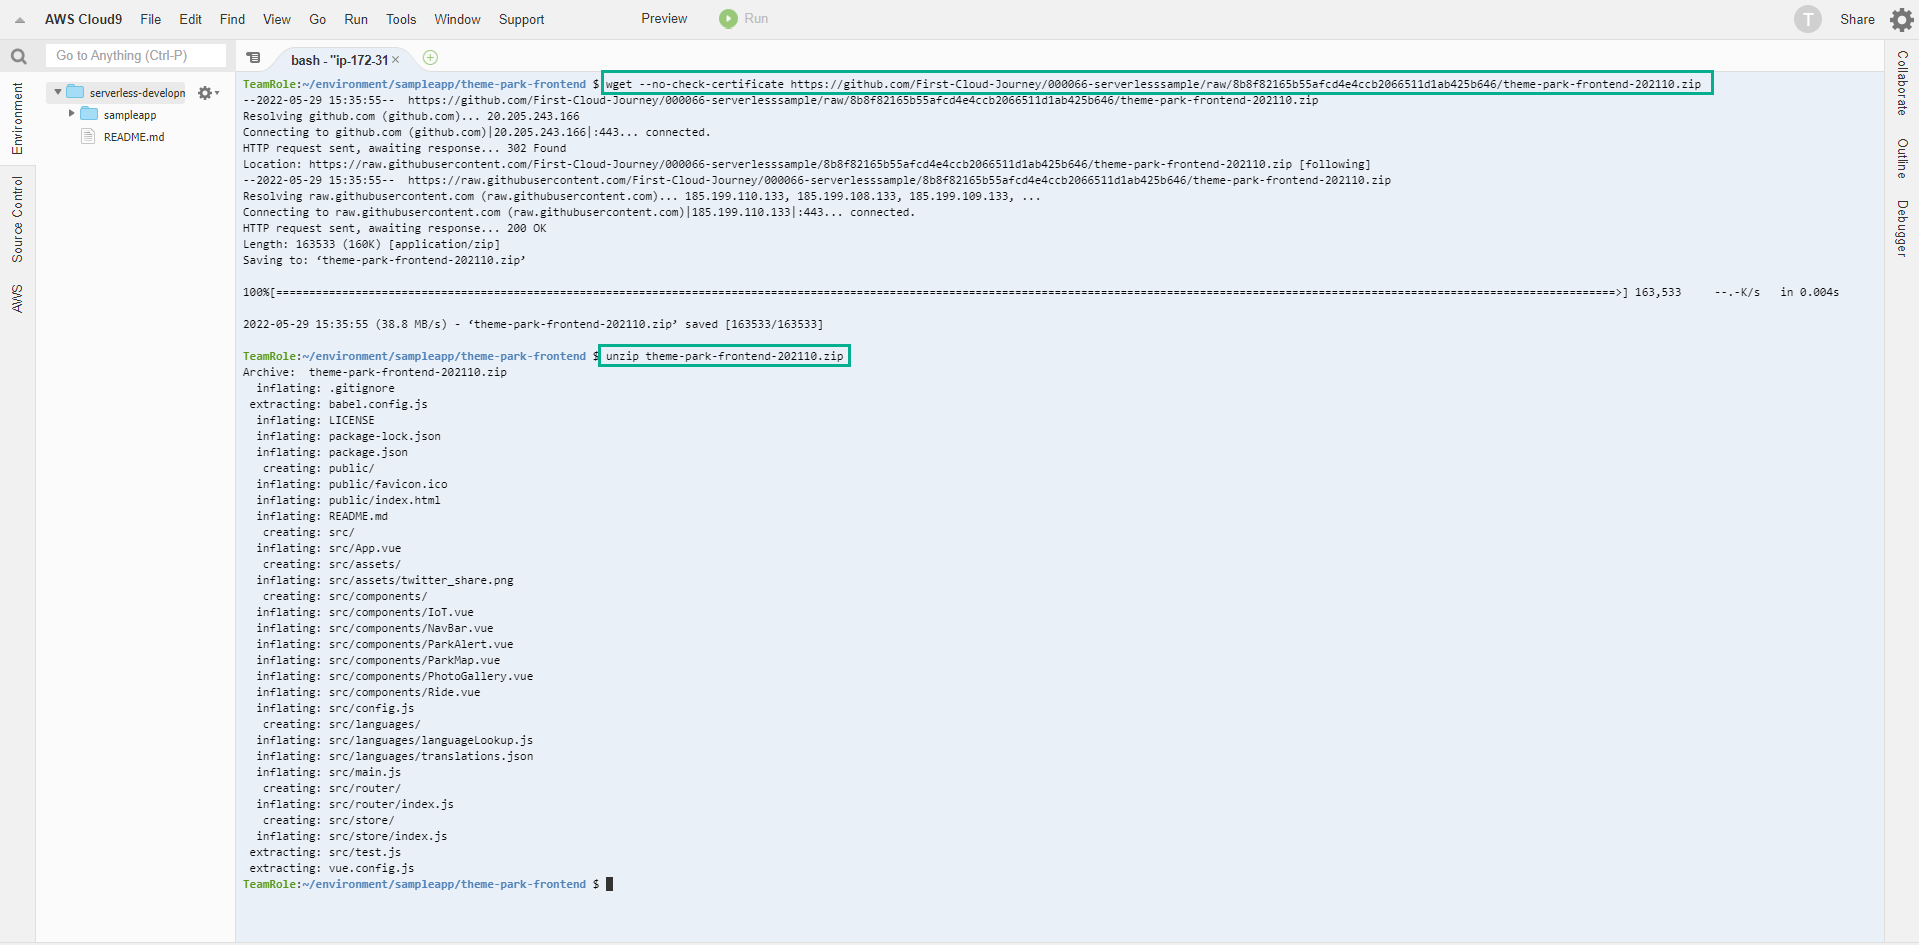Open the AWS Cloud9 menu
1919x945 pixels.
tap(83, 19)
